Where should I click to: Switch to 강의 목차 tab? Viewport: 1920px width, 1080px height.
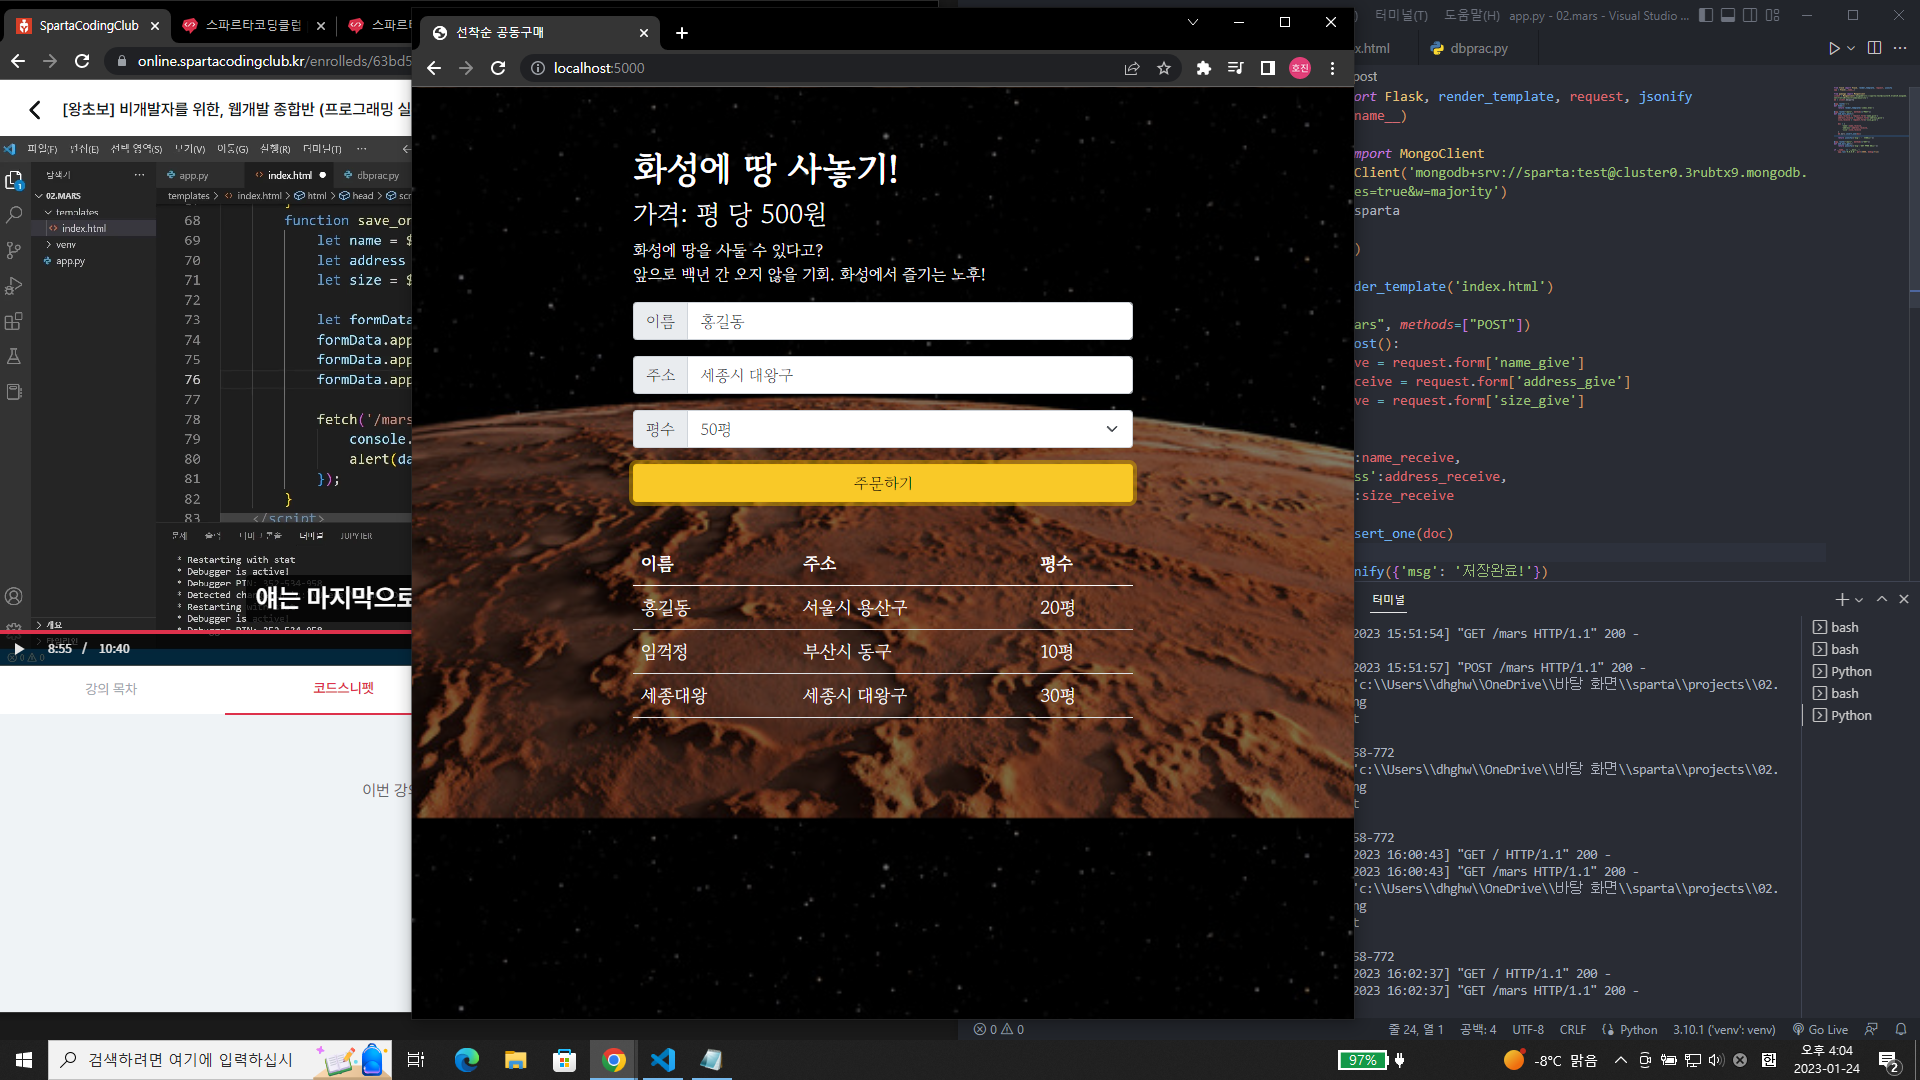point(111,689)
